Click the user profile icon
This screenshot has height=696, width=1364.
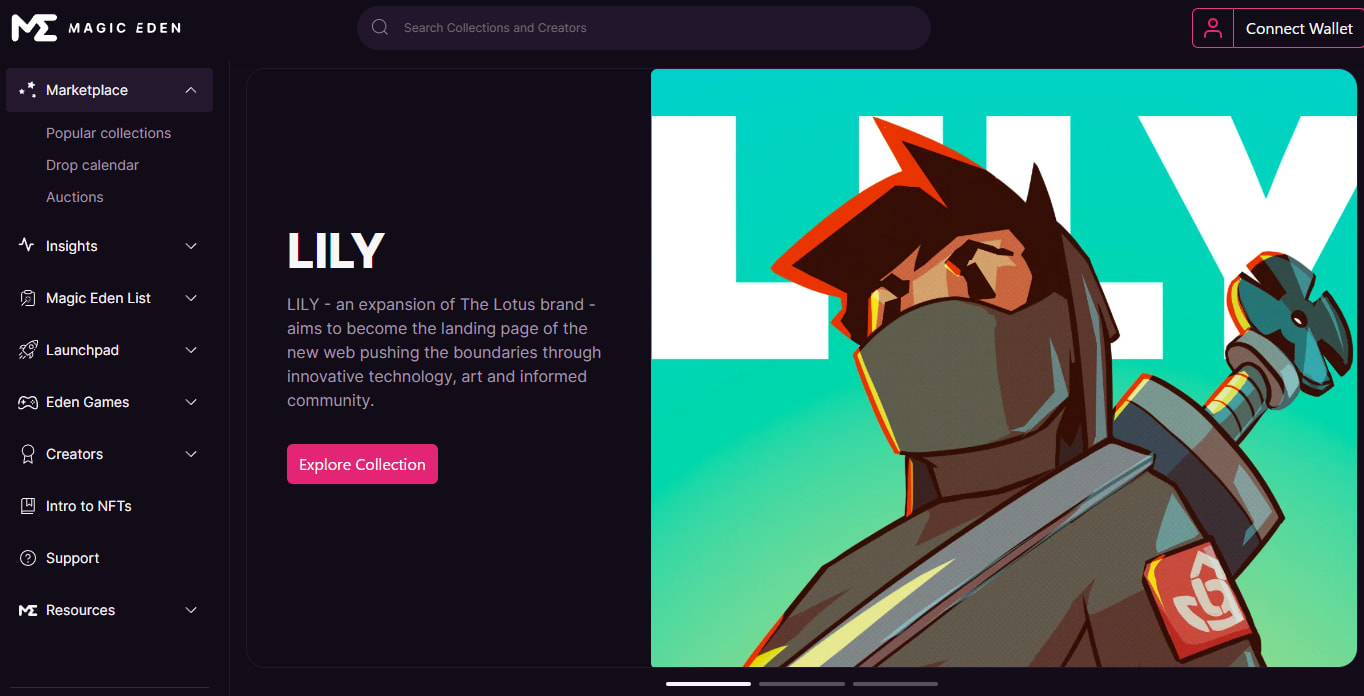[1213, 28]
